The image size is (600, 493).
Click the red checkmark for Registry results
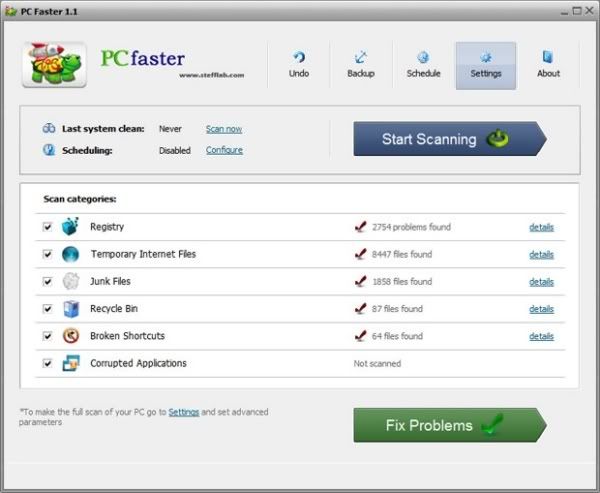pyautogui.click(x=360, y=226)
